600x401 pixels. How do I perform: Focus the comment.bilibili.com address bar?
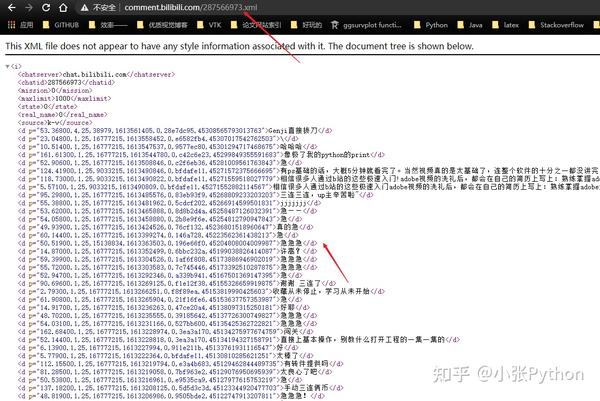[191, 7]
